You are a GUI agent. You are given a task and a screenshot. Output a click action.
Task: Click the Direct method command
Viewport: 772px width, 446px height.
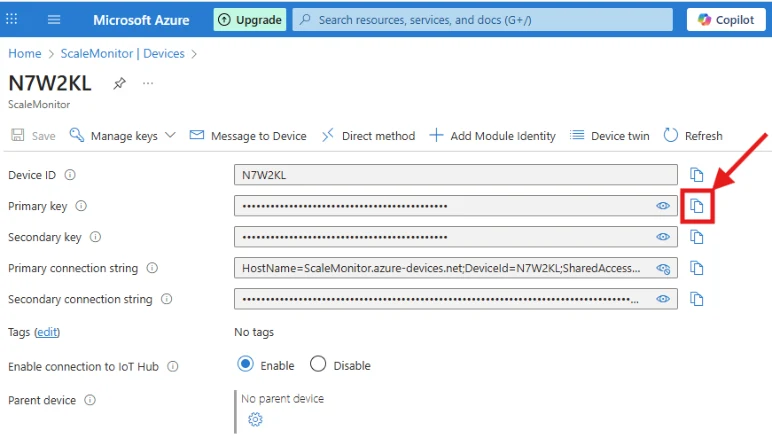click(x=368, y=135)
